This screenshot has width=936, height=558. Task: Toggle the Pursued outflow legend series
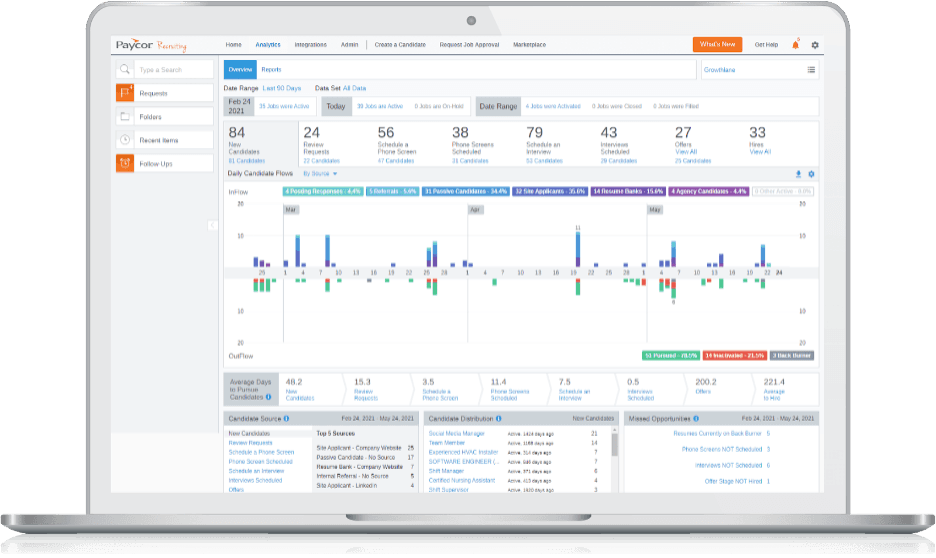[670, 355]
